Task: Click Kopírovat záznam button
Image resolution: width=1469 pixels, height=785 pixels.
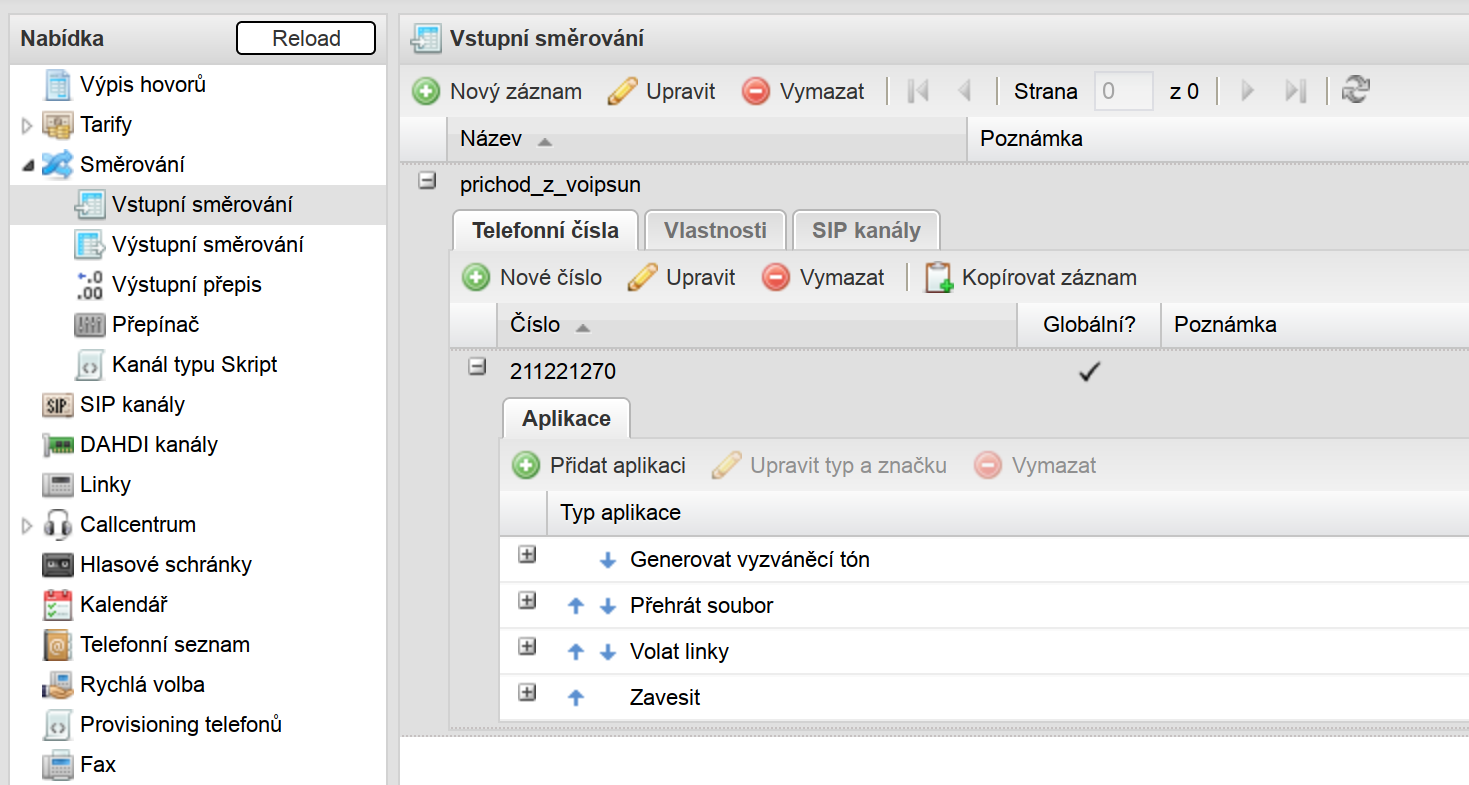Action: point(1031,277)
